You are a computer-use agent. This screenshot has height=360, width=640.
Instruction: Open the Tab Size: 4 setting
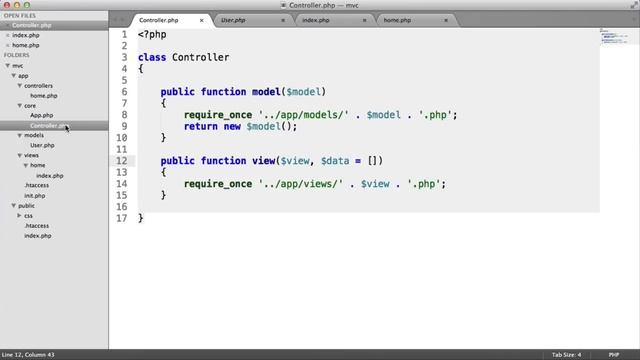(x=567, y=355)
